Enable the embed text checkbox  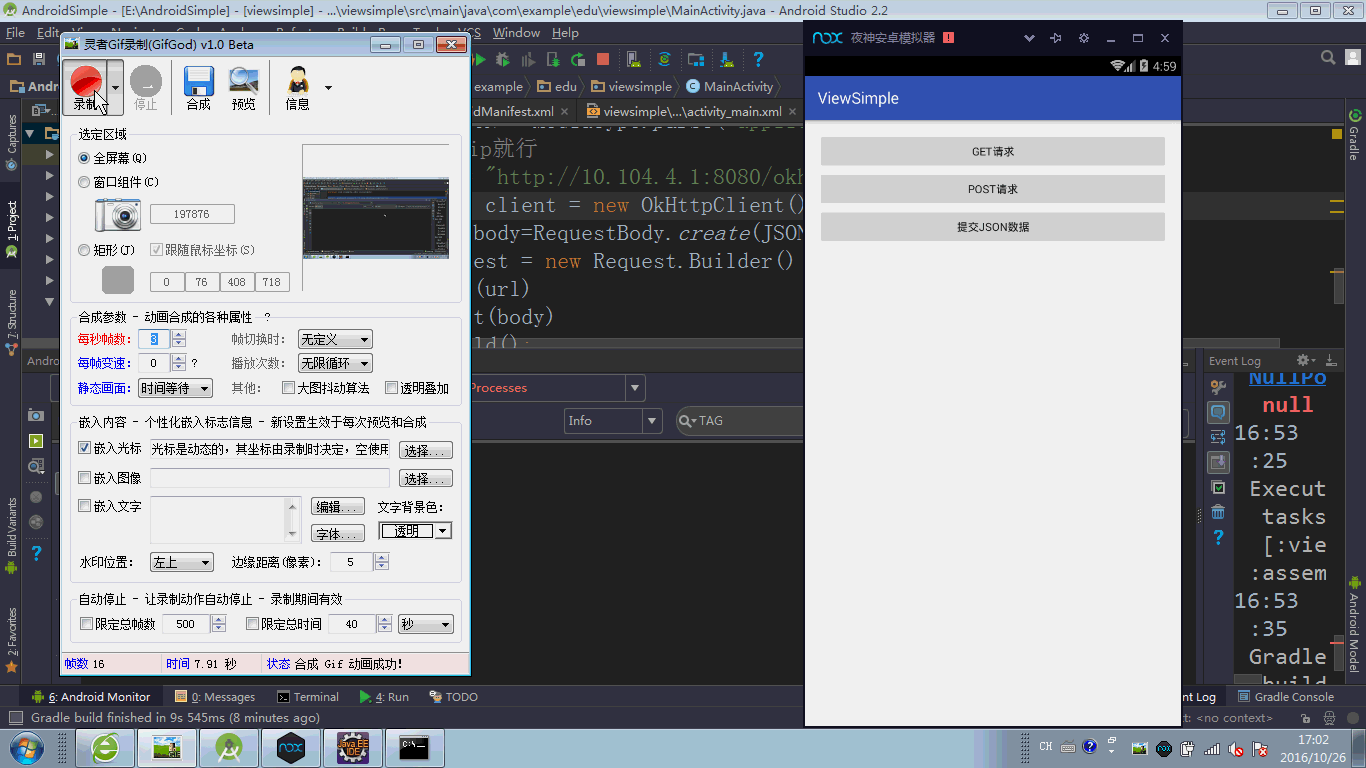tap(85, 507)
